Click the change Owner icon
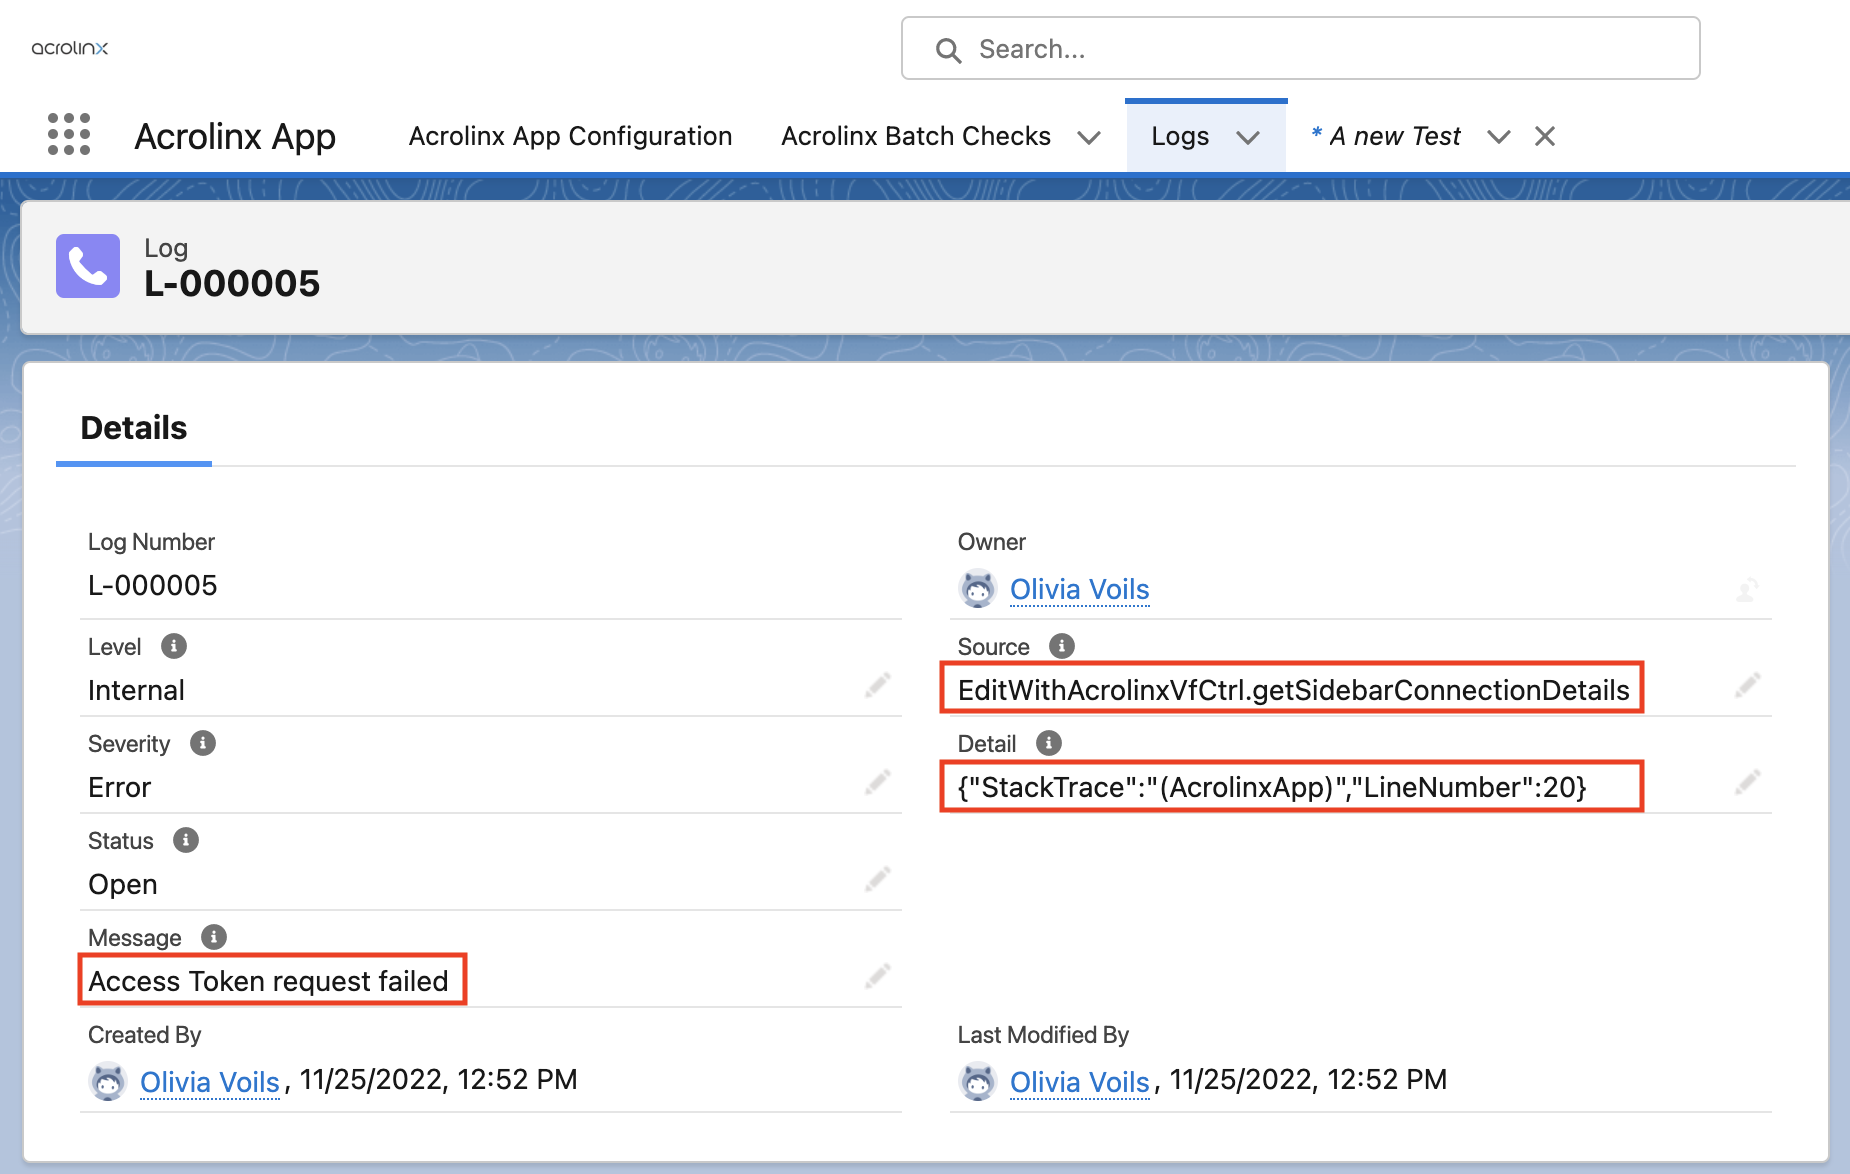This screenshot has height=1174, width=1850. [x=1748, y=589]
